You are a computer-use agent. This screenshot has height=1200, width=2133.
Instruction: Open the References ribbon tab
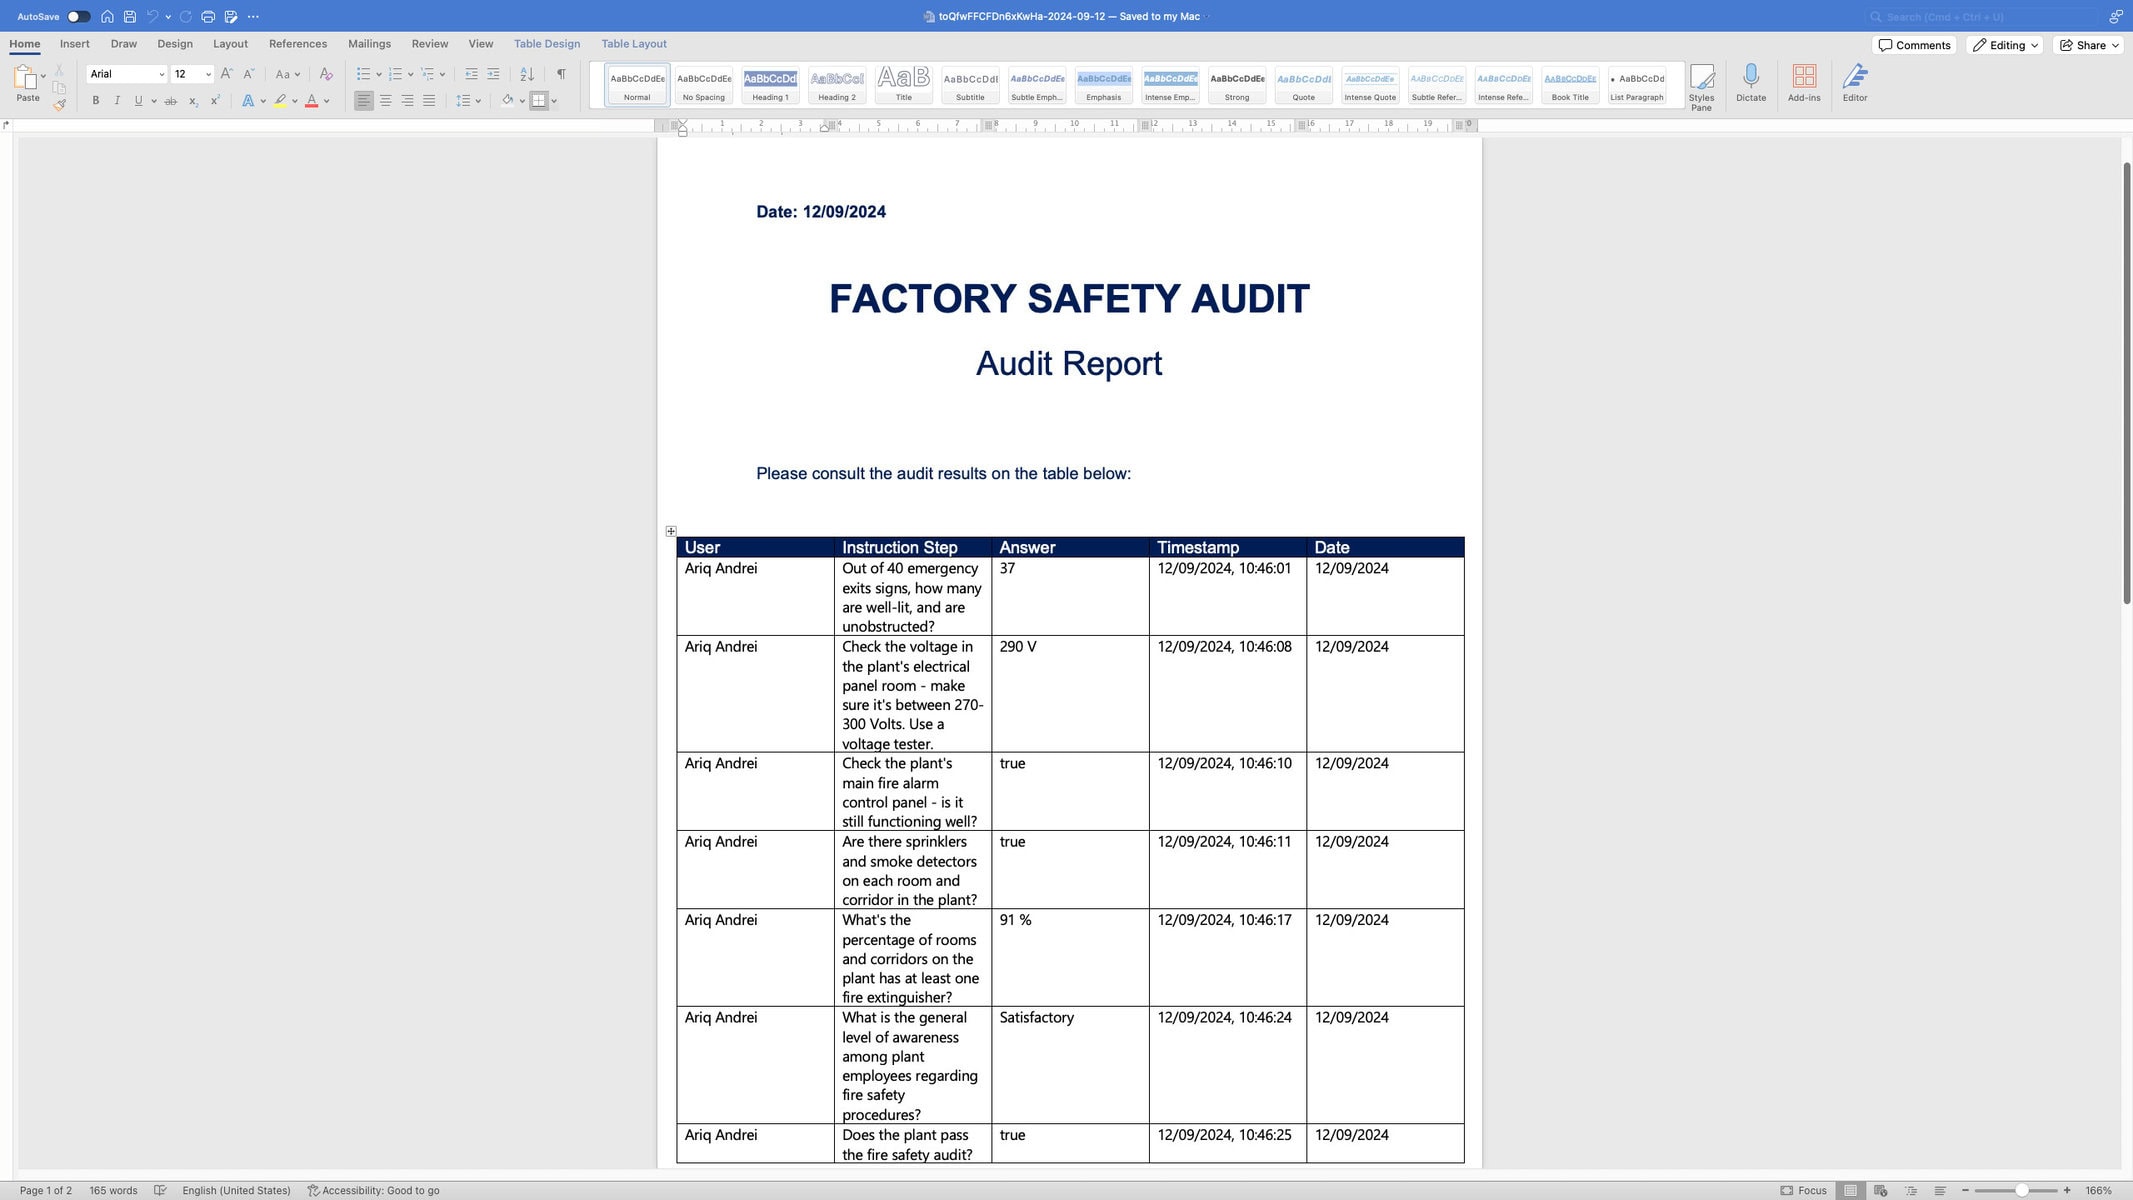(x=297, y=43)
